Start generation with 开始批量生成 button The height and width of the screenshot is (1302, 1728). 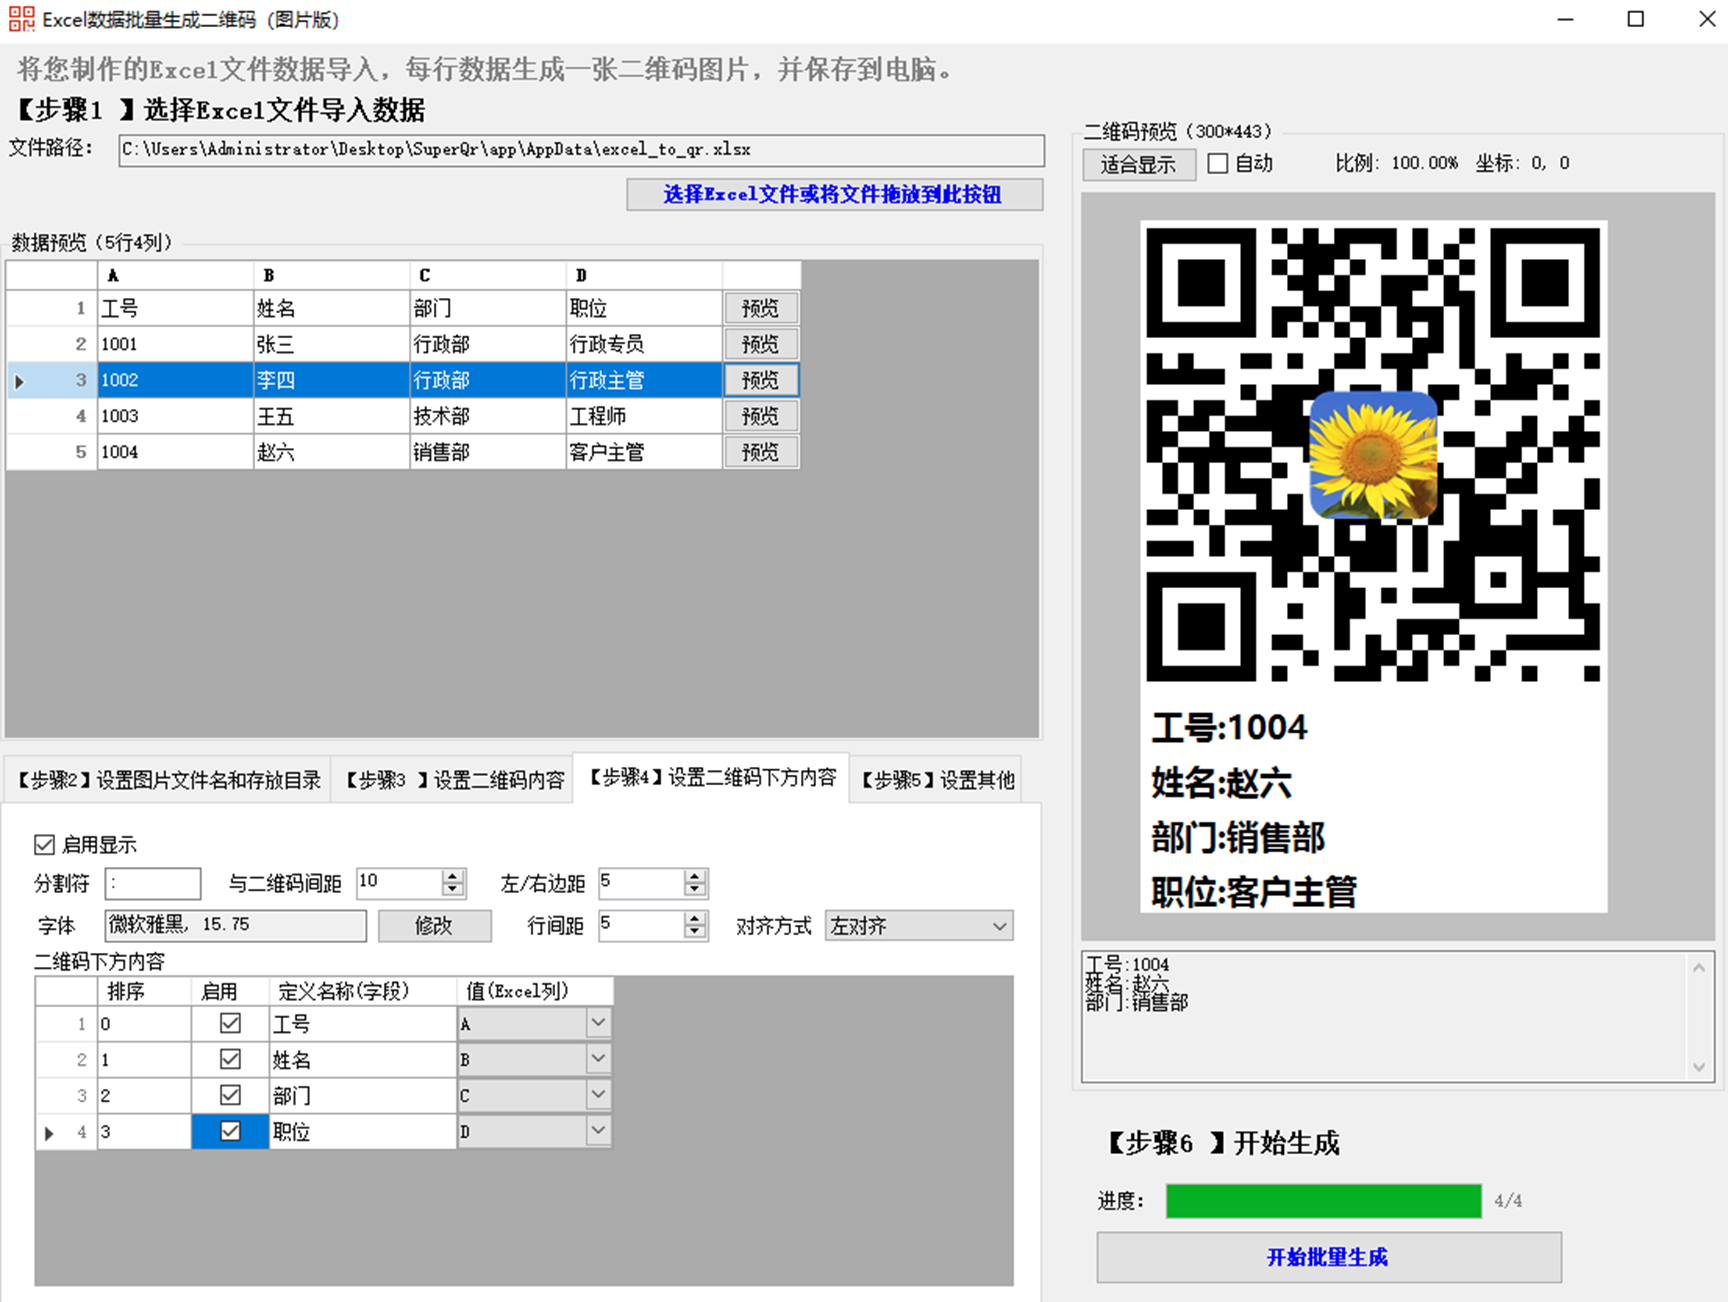coord(1328,1257)
